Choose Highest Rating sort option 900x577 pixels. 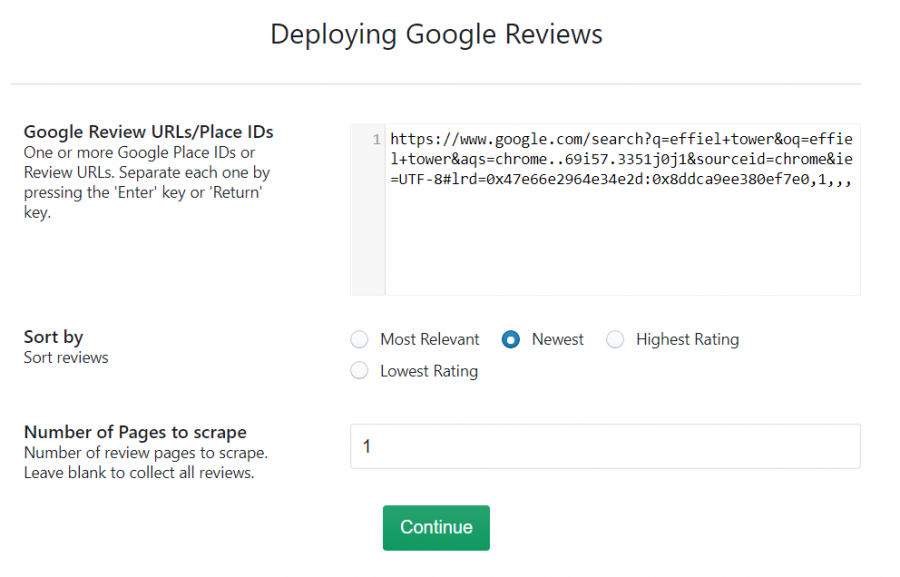pos(615,339)
